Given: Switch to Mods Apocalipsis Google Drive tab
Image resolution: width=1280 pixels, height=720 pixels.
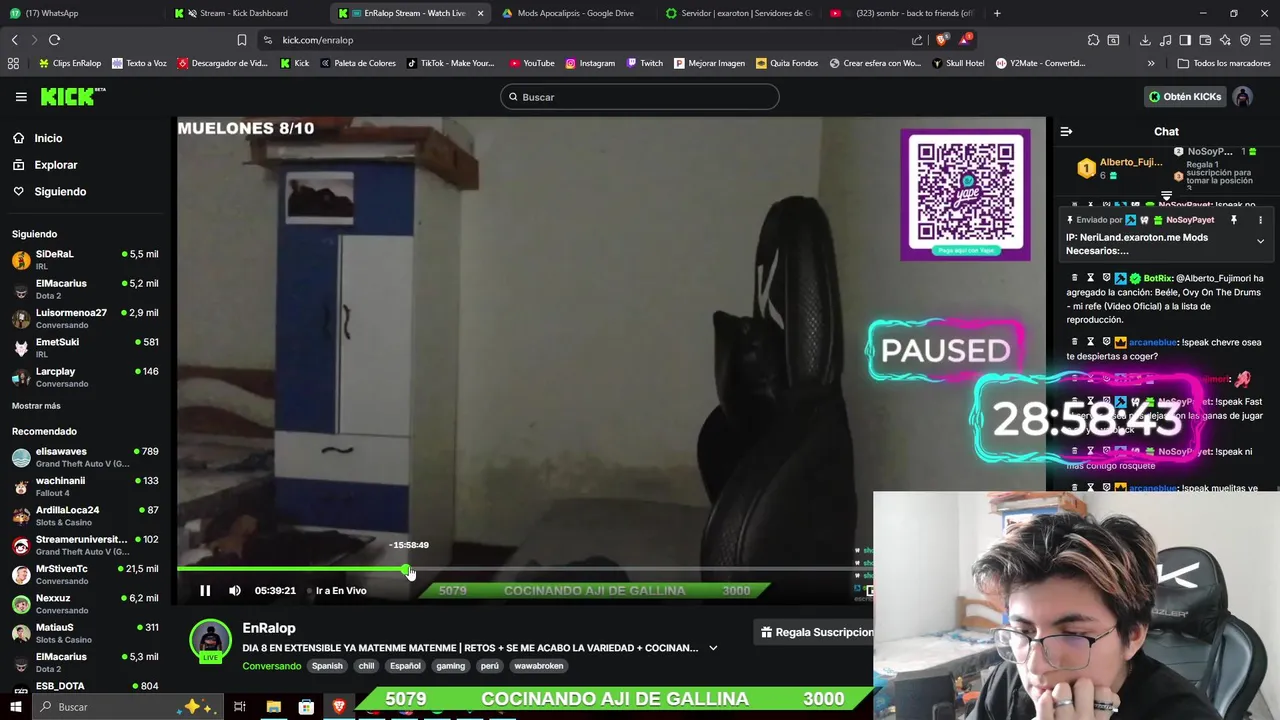Looking at the screenshot, I should [x=575, y=13].
